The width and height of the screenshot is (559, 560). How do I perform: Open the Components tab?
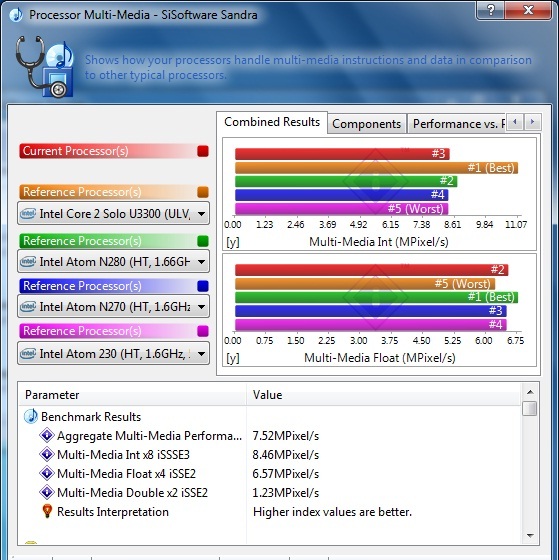click(366, 124)
